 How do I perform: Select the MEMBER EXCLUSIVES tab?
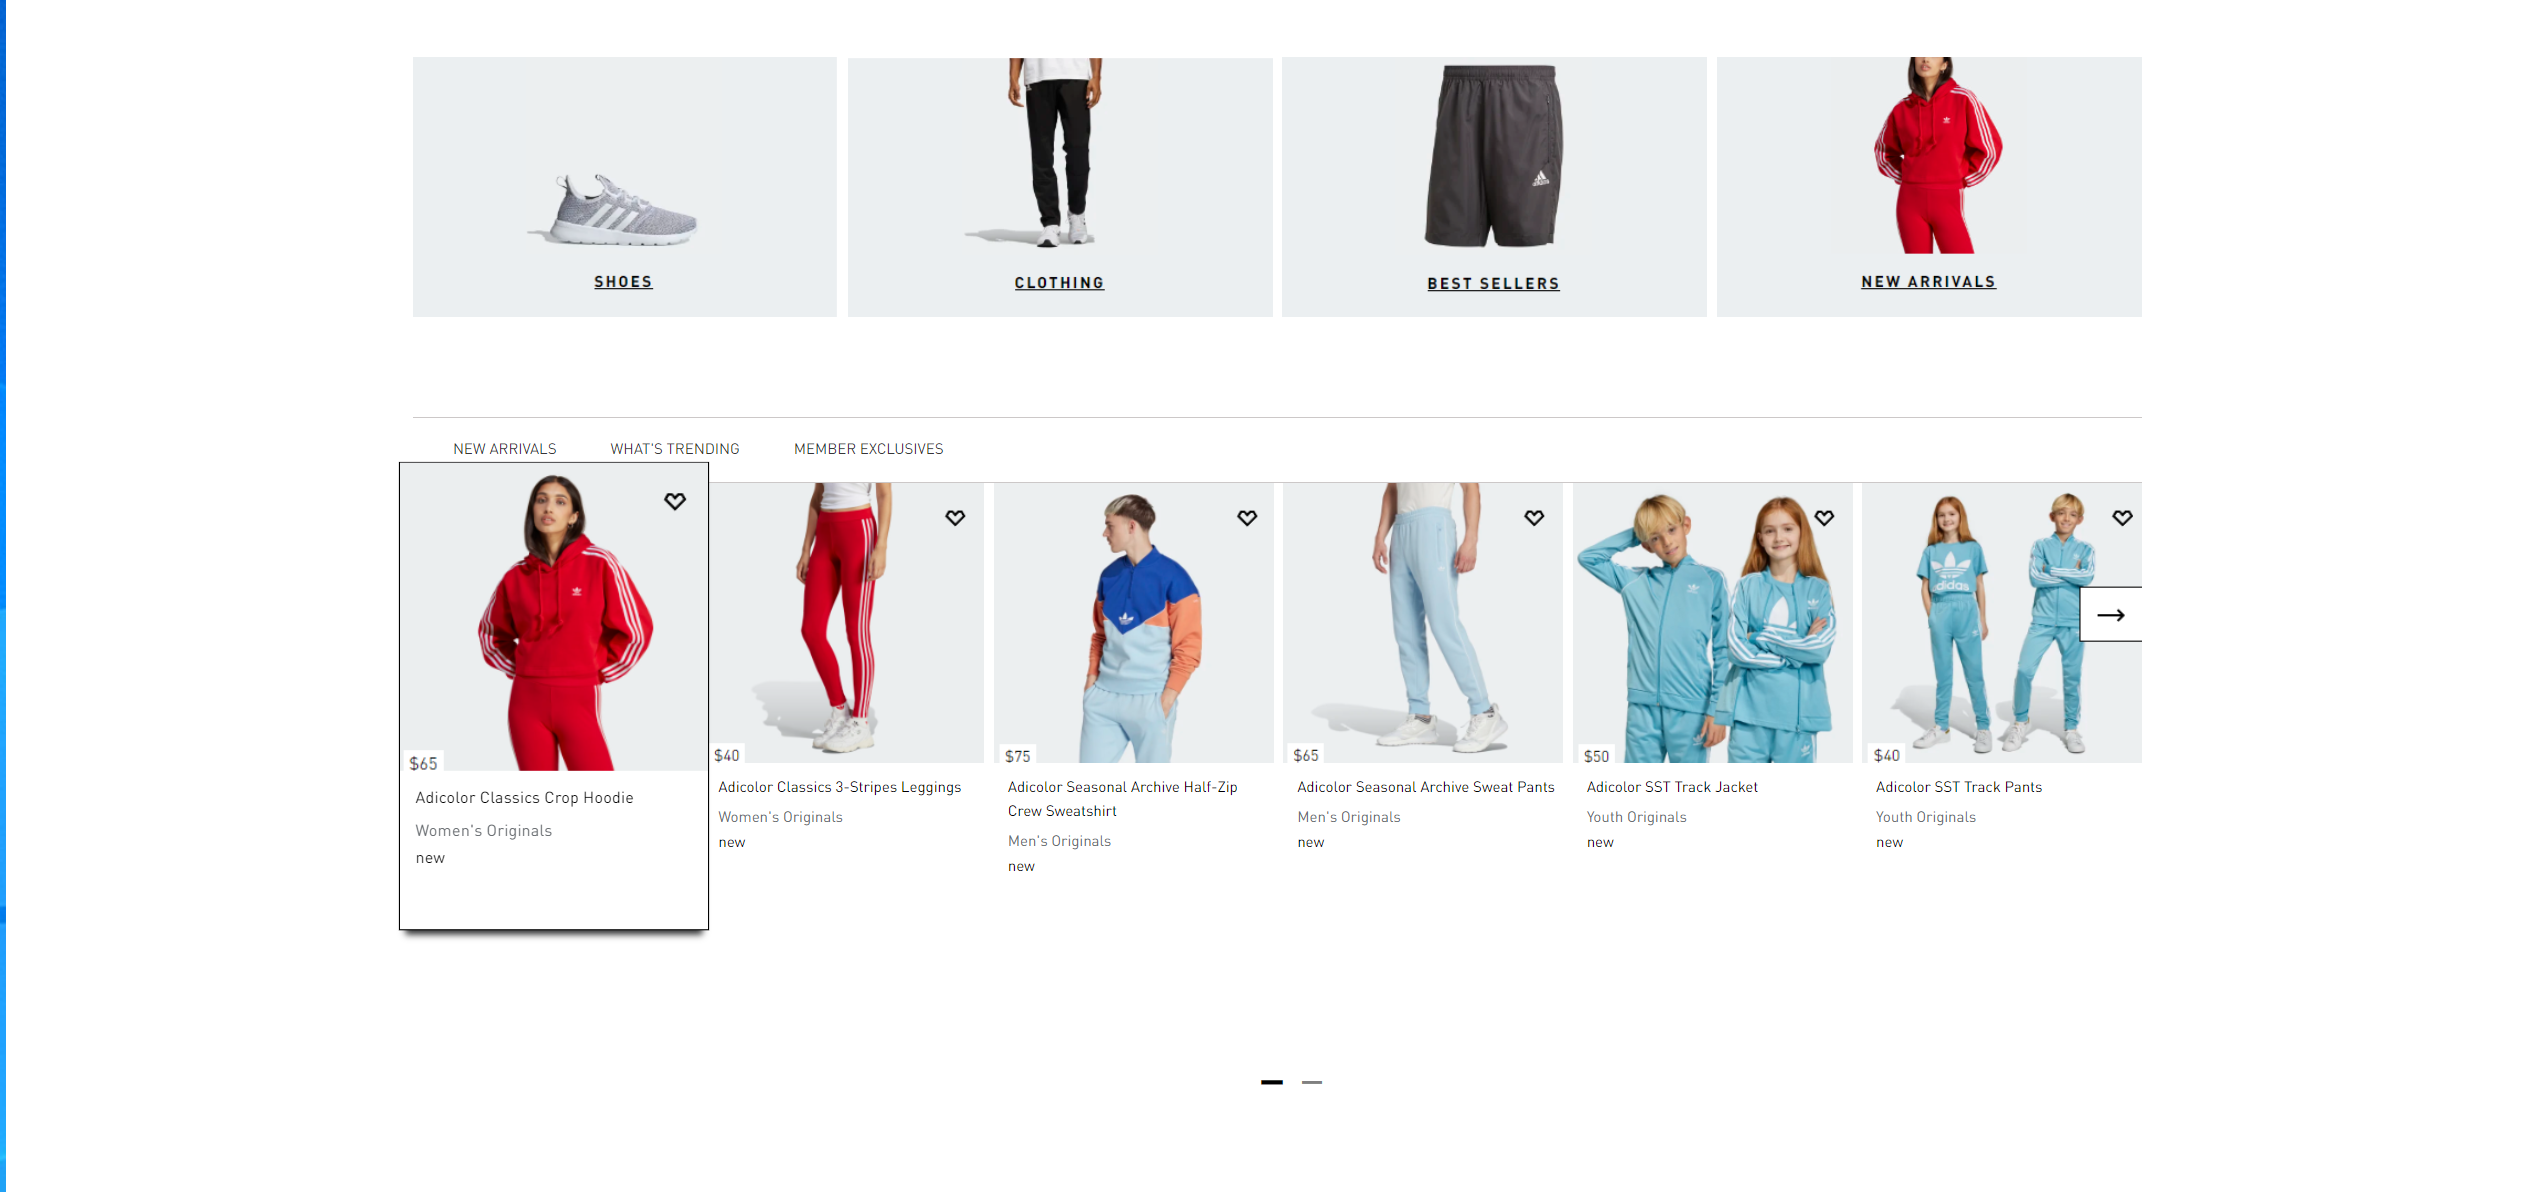point(868,449)
